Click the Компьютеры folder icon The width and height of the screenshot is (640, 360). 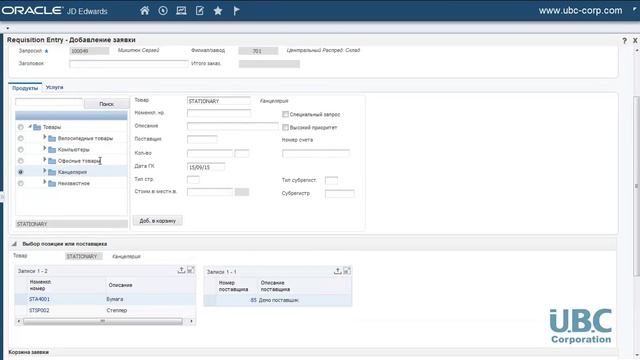[52, 150]
